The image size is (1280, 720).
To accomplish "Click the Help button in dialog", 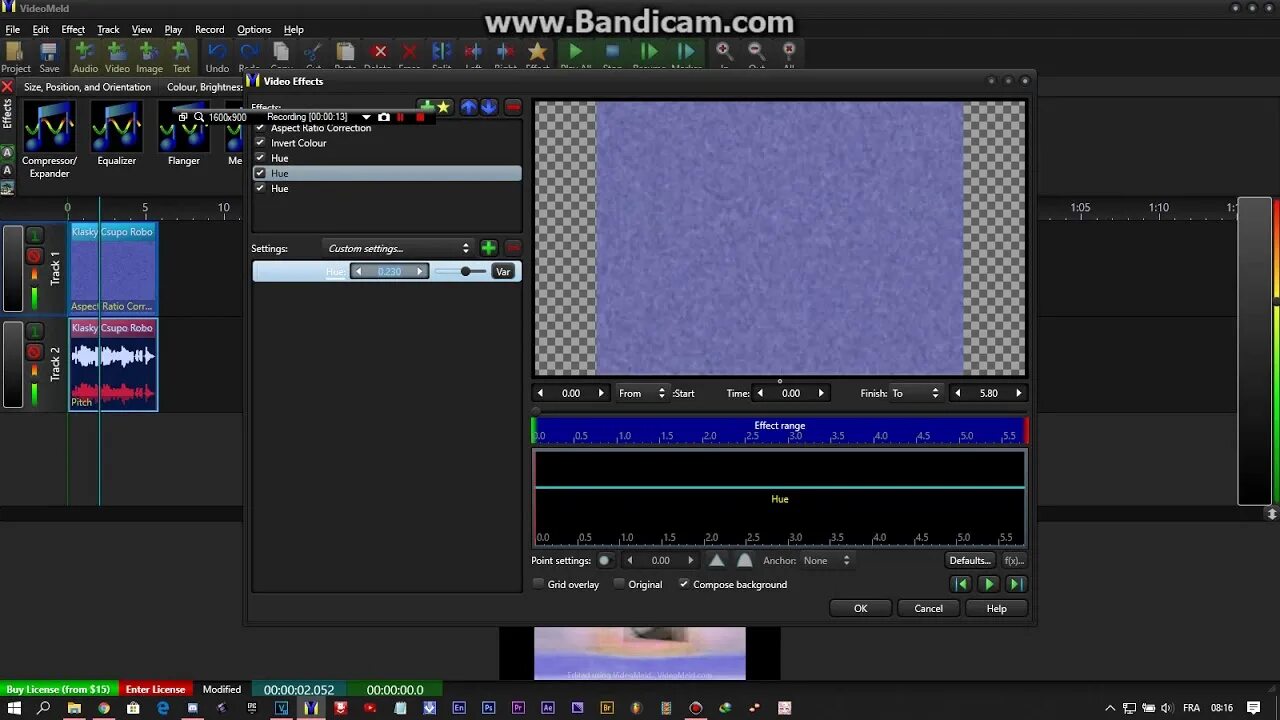I will (x=996, y=608).
